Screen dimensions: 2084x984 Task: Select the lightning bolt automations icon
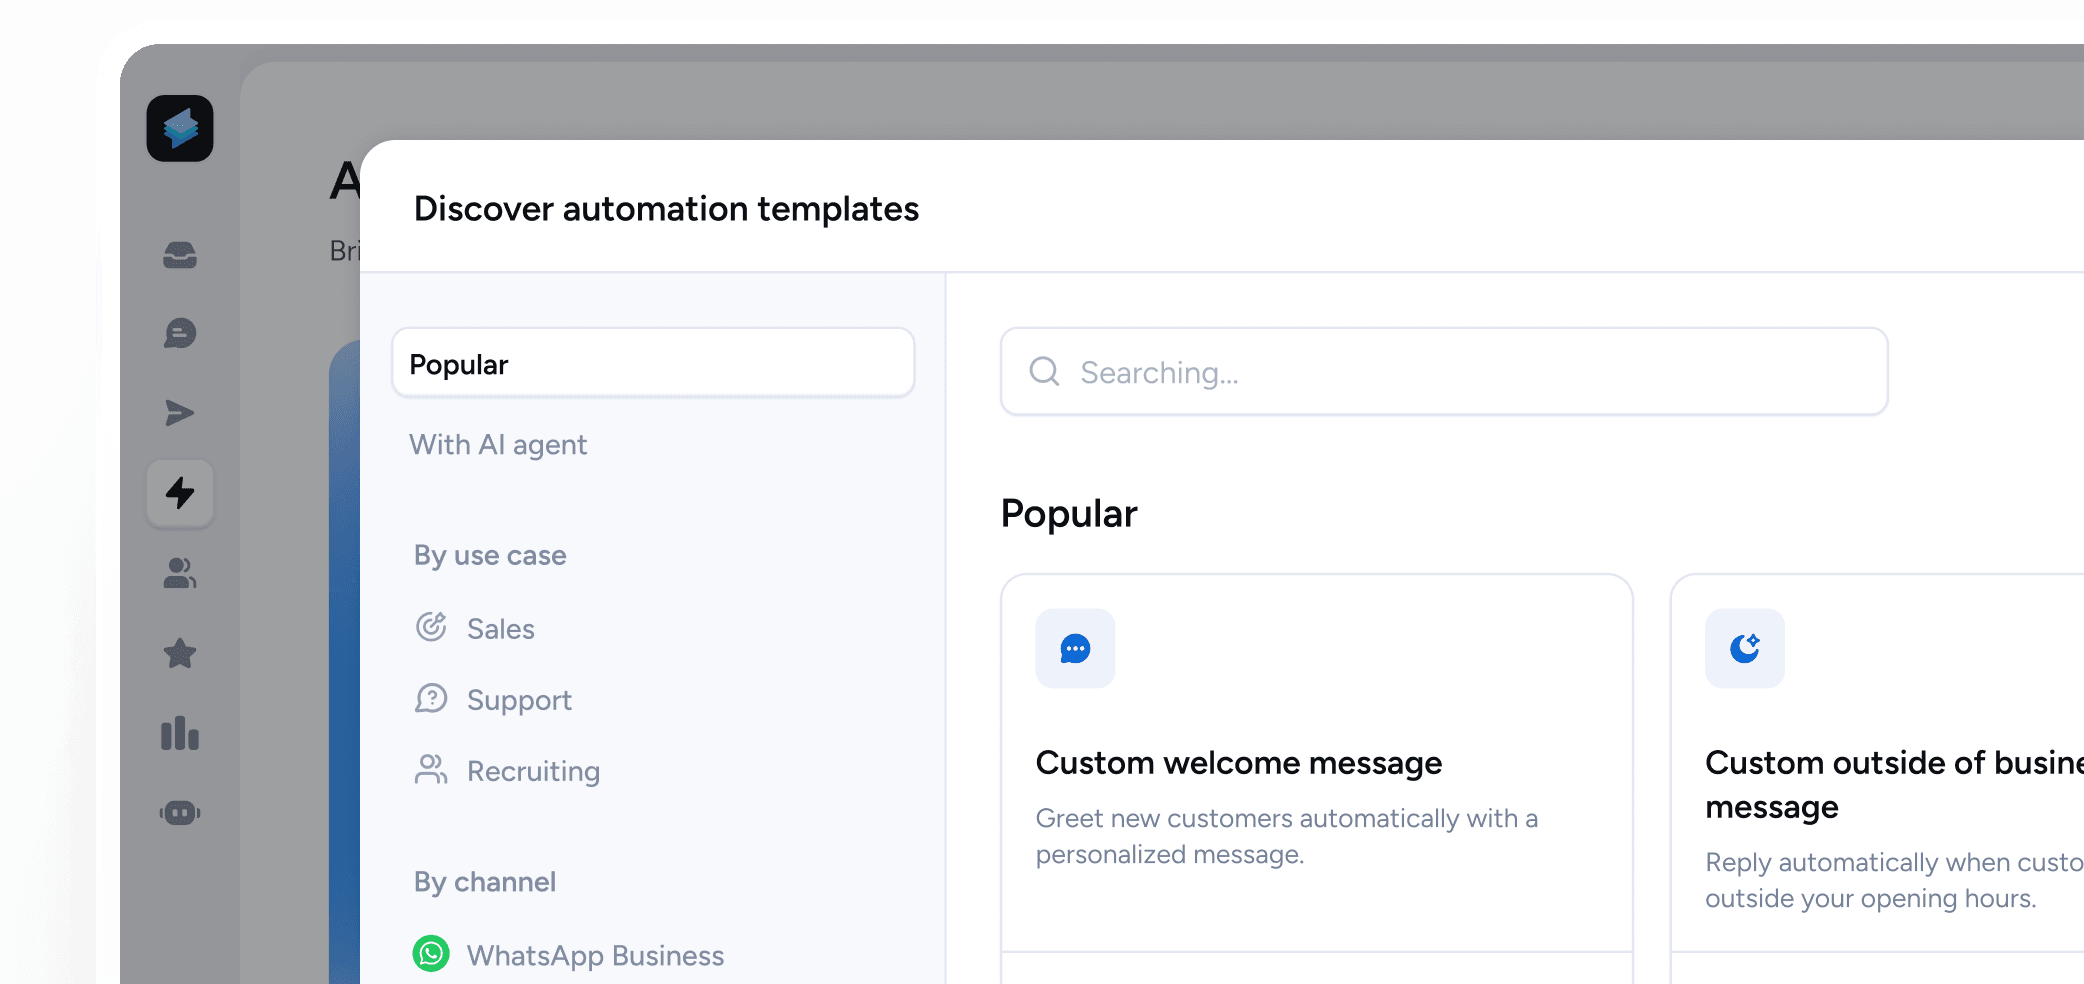pyautogui.click(x=180, y=493)
